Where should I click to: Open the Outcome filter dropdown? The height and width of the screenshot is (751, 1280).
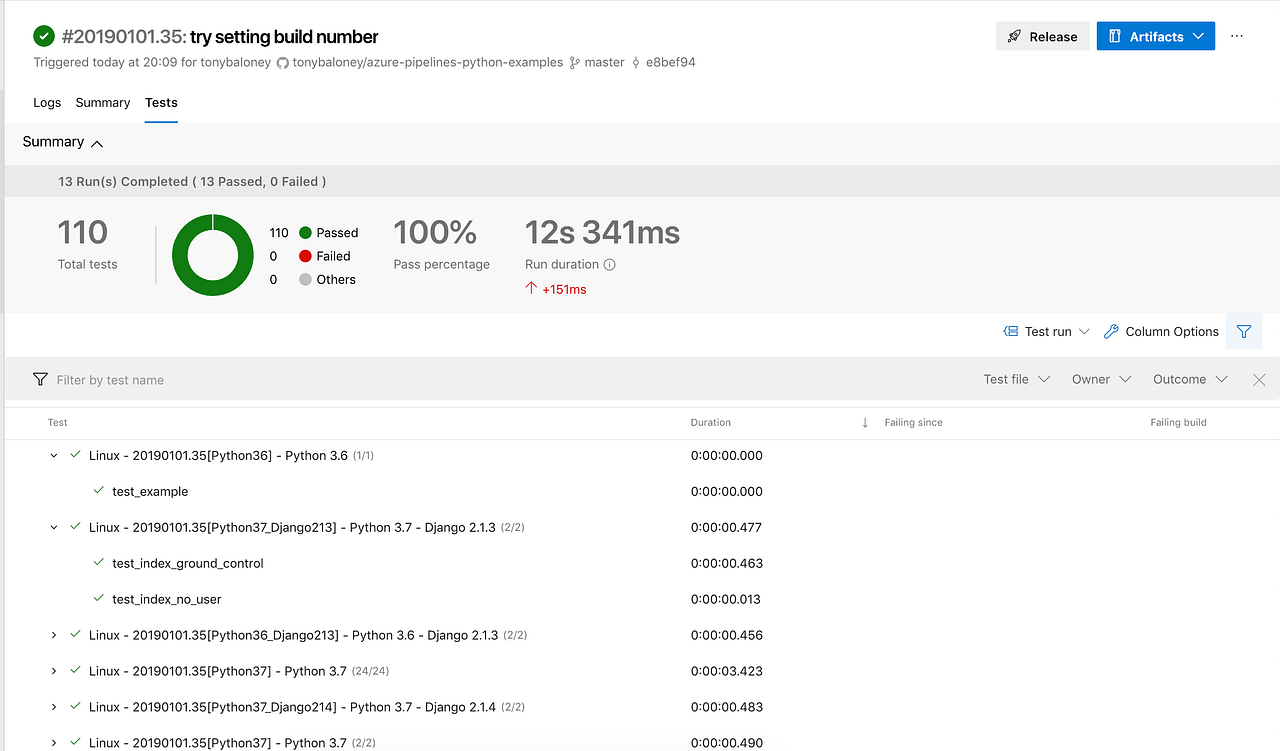click(x=1190, y=379)
